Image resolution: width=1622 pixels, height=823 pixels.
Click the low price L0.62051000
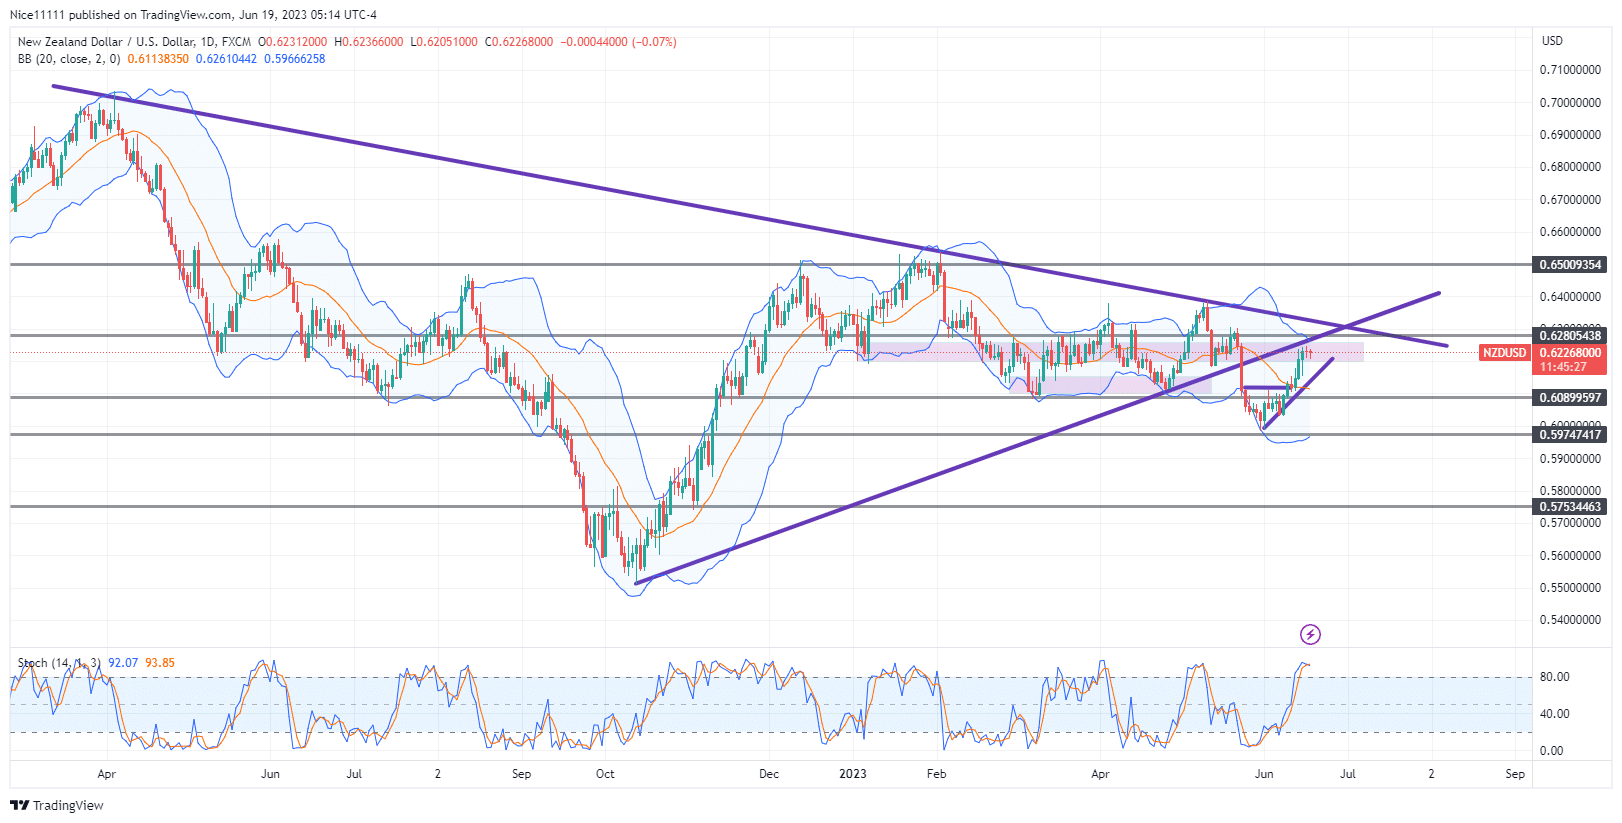[444, 42]
